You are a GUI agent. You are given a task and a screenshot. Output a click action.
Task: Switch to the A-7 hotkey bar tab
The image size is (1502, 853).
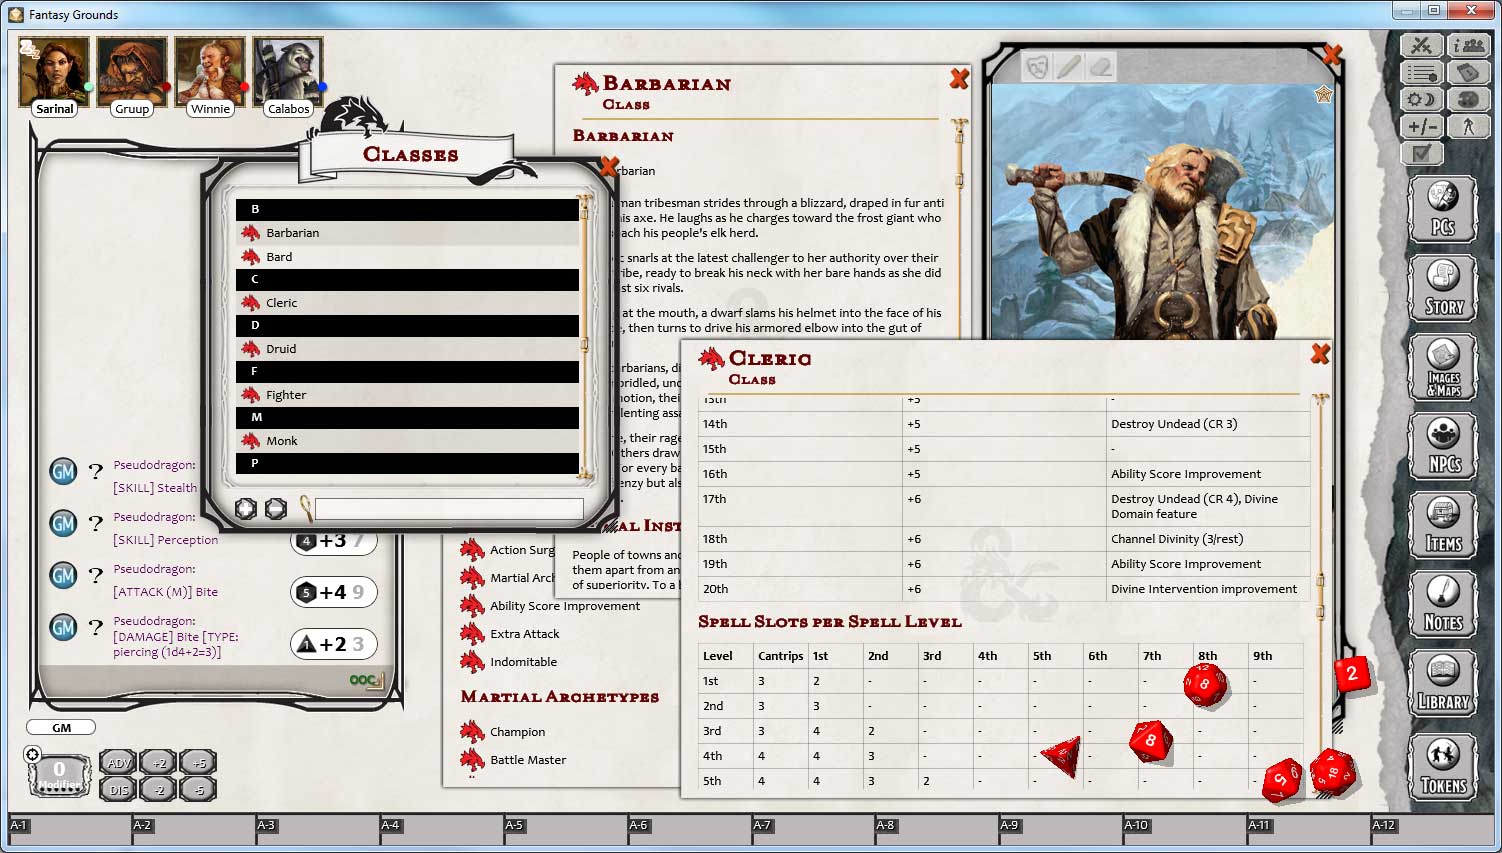pos(763,827)
